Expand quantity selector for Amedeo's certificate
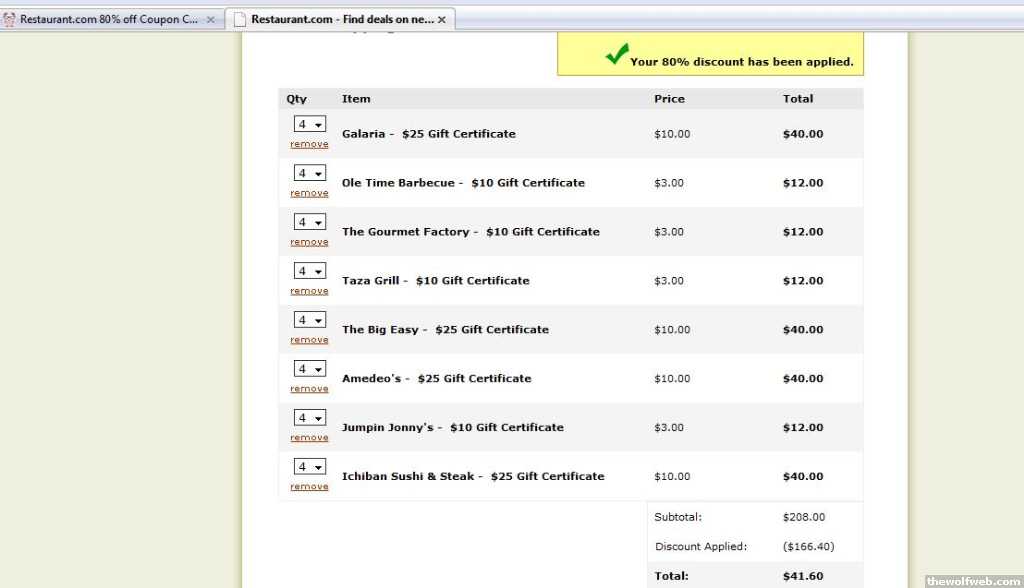Screen dimensions: 1024x588 coord(309,370)
